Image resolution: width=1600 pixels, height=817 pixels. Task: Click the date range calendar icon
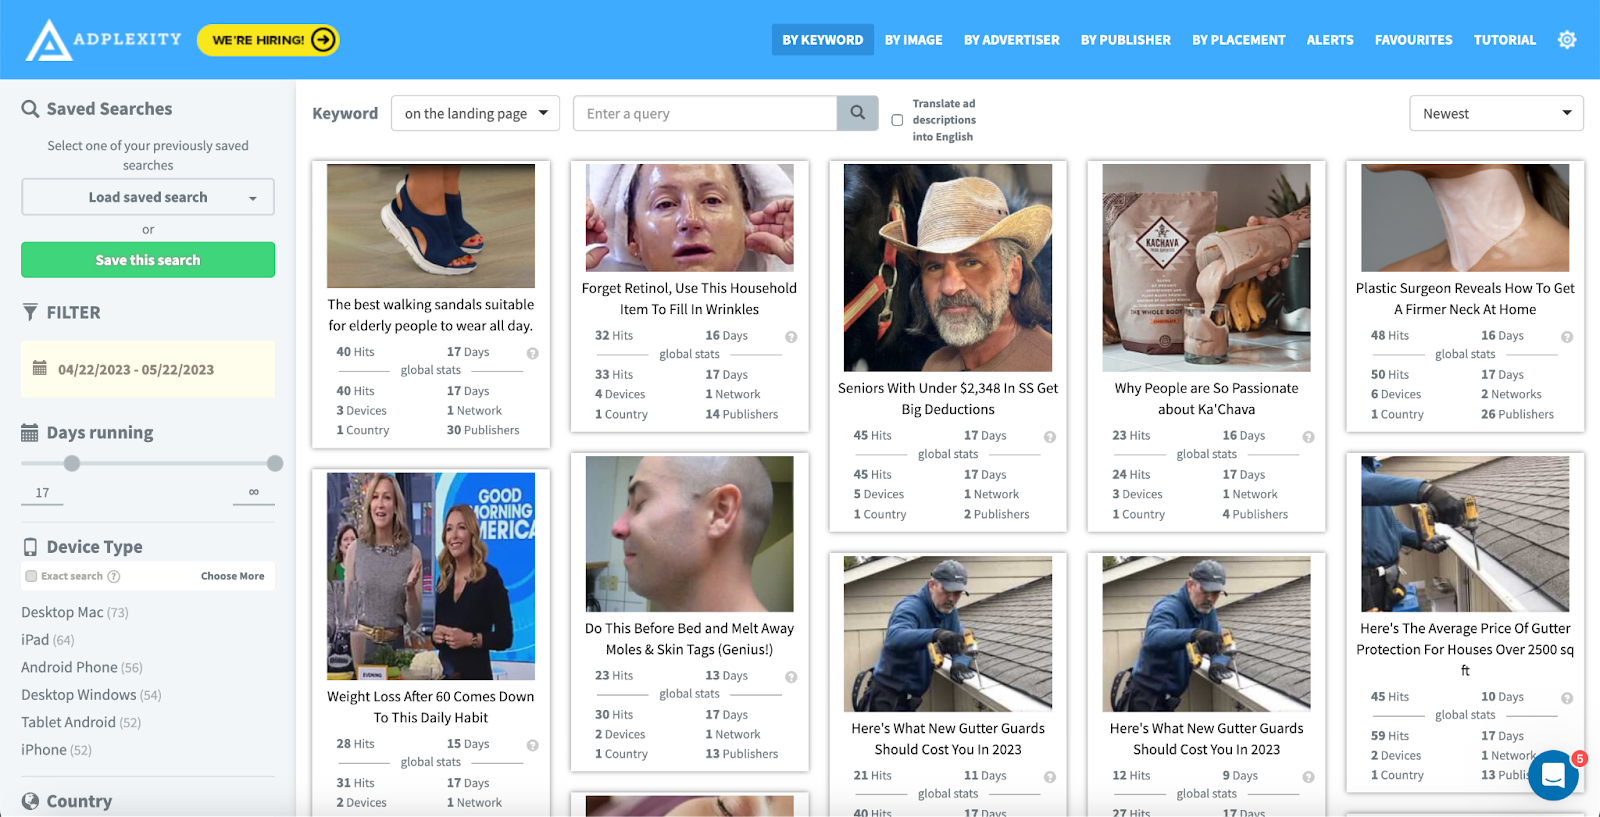point(40,368)
